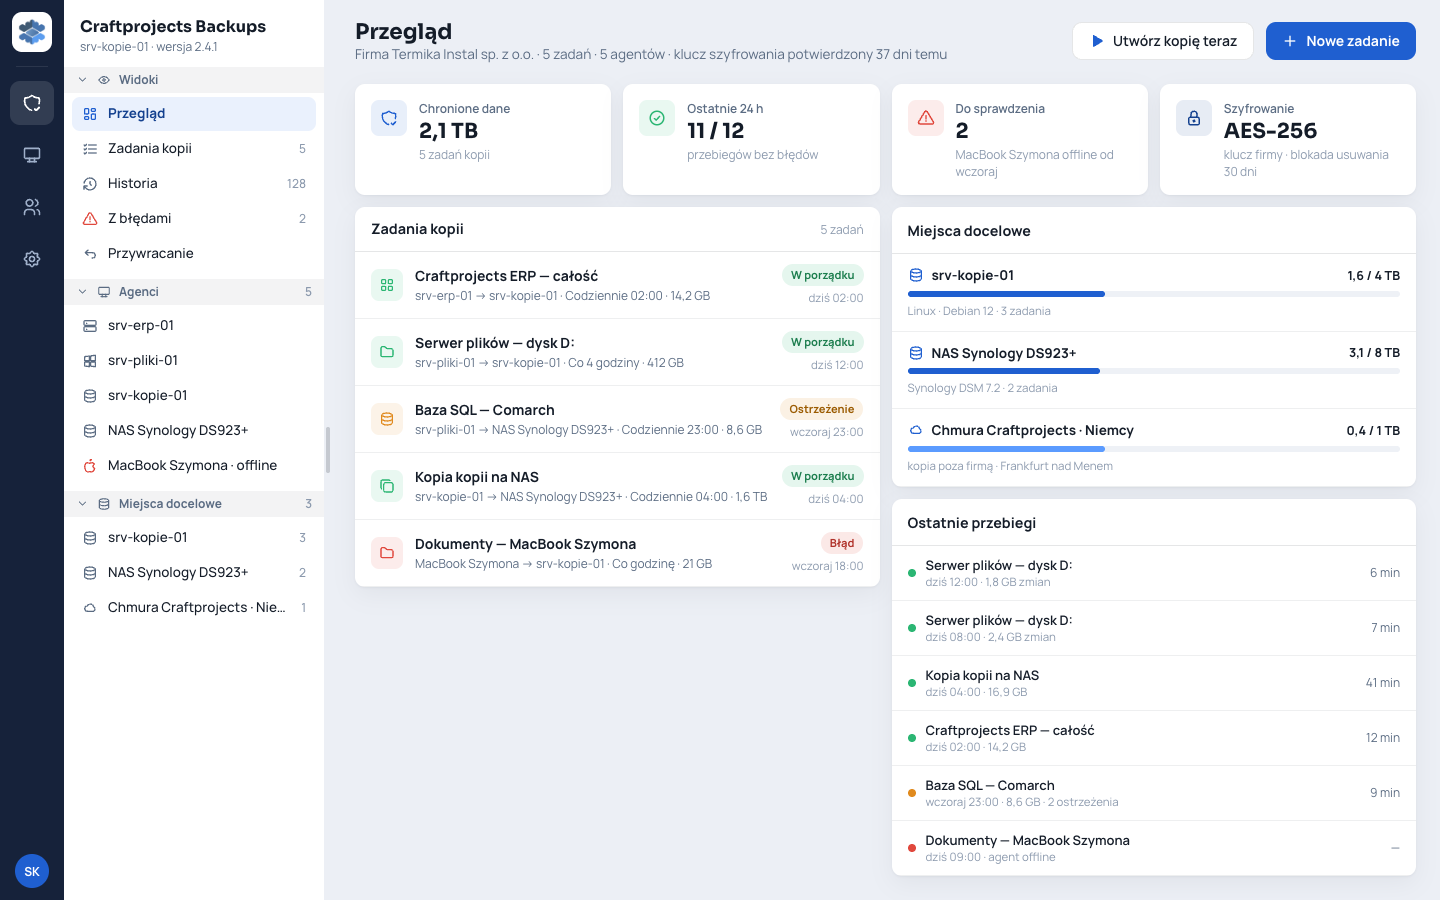This screenshot has height=900, width=1440.
Task: Click the red folder icon of Dokumenty MacBook job
Action: 387,553
